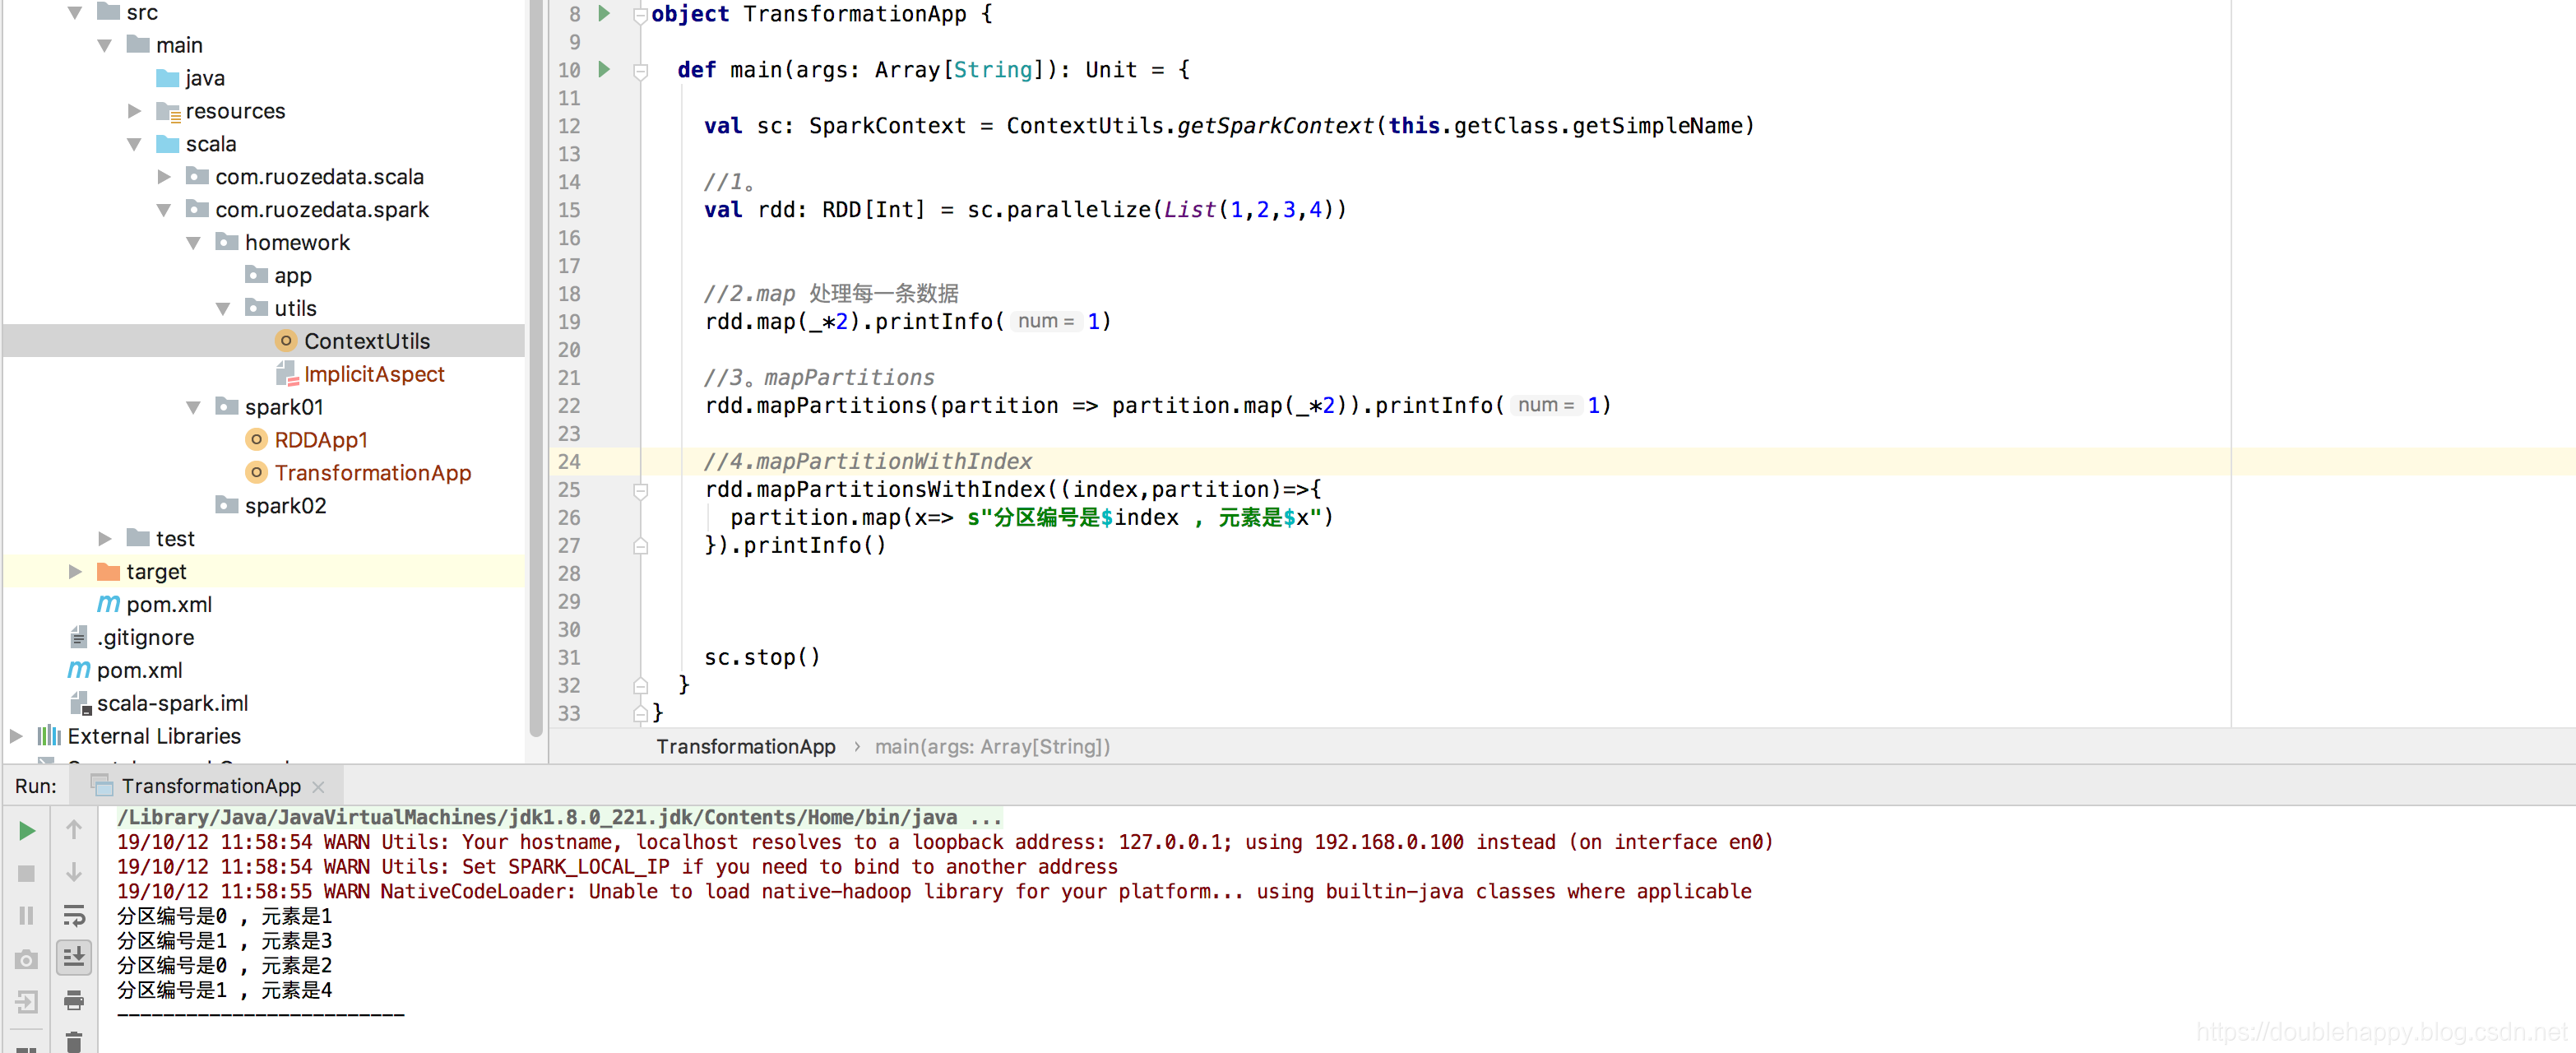The image size is (2576, 1053).
Task: Toggle code fold marker at line 25
Action: [641, 490]
